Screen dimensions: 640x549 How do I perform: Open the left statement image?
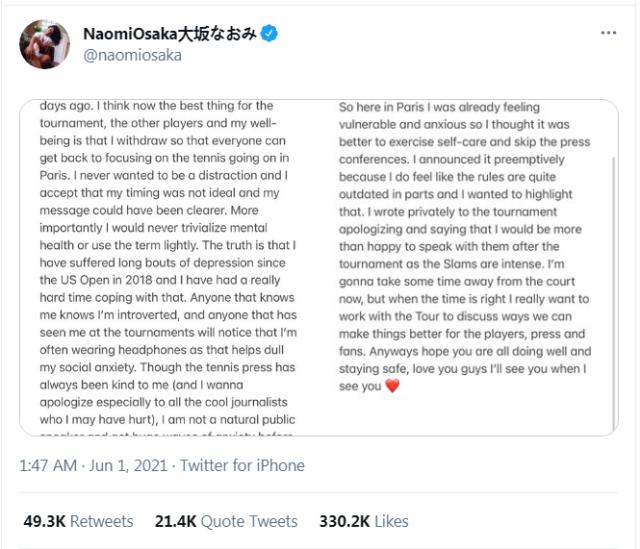tap(171, 267)
